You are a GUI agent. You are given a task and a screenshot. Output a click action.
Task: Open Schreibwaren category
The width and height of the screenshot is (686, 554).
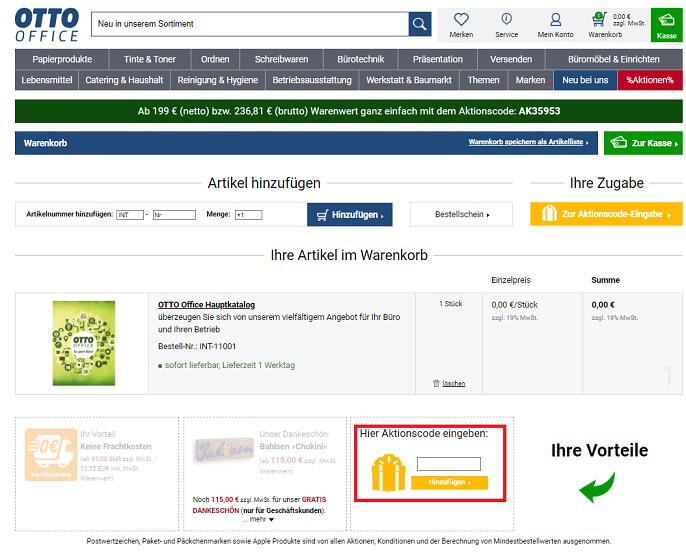281,59
